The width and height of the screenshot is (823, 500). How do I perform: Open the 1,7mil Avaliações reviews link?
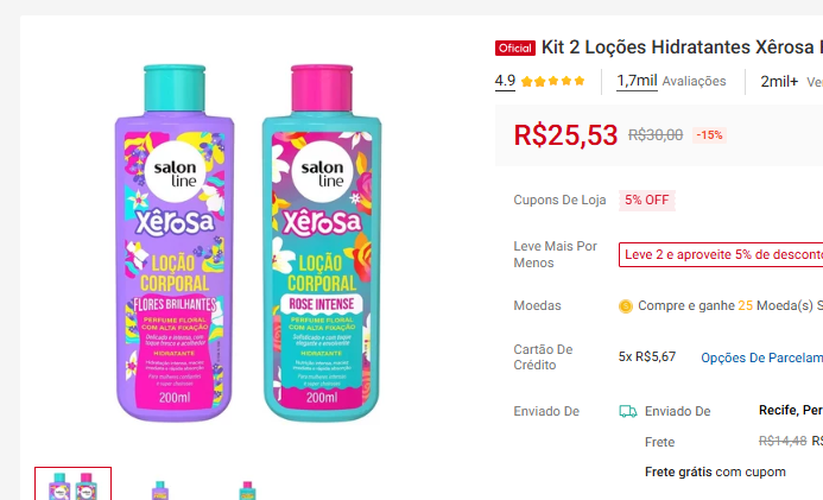(671, 81)
